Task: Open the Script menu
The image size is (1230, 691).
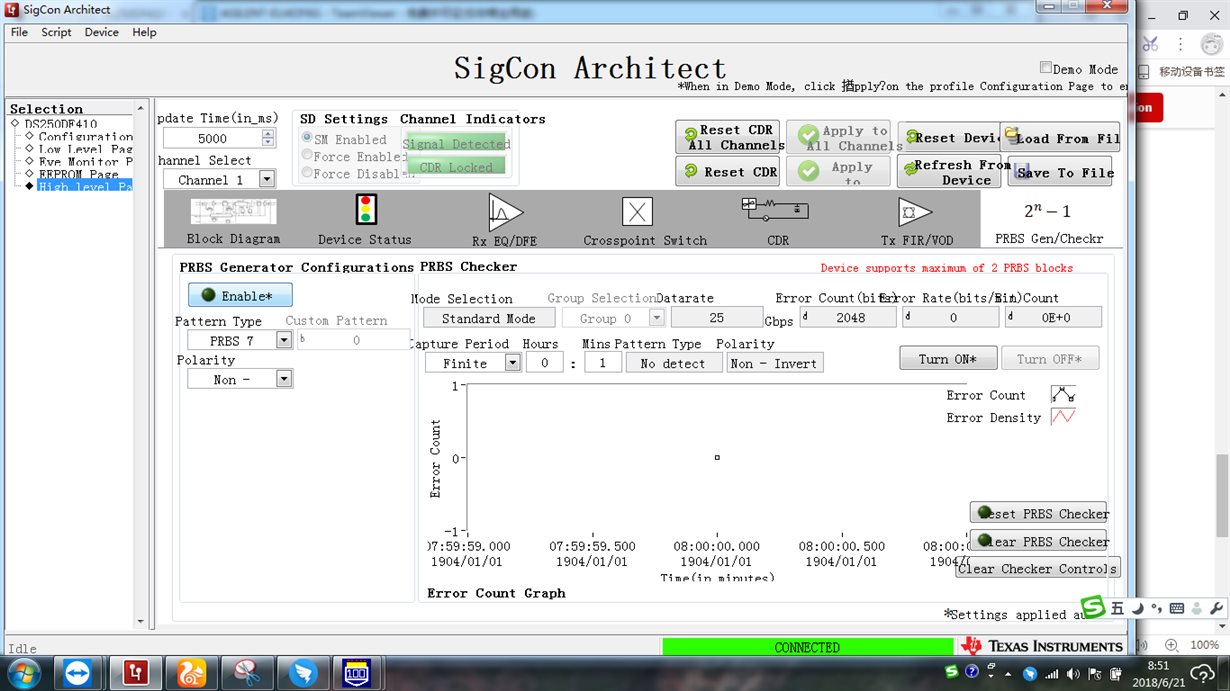Action: pyautogui.click(x=56, y=32)
